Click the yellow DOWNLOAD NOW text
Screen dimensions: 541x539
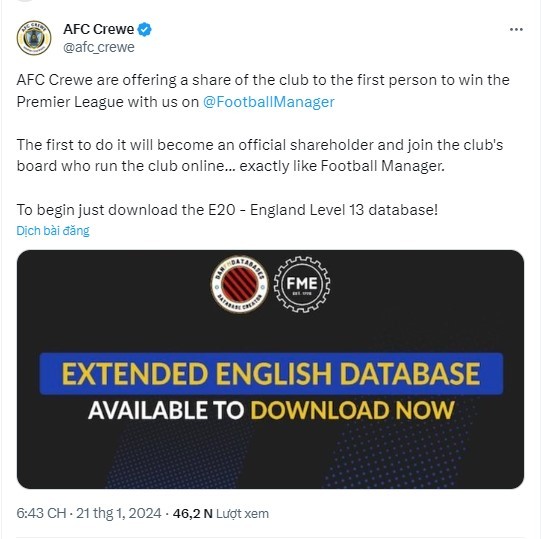(352, 410)
